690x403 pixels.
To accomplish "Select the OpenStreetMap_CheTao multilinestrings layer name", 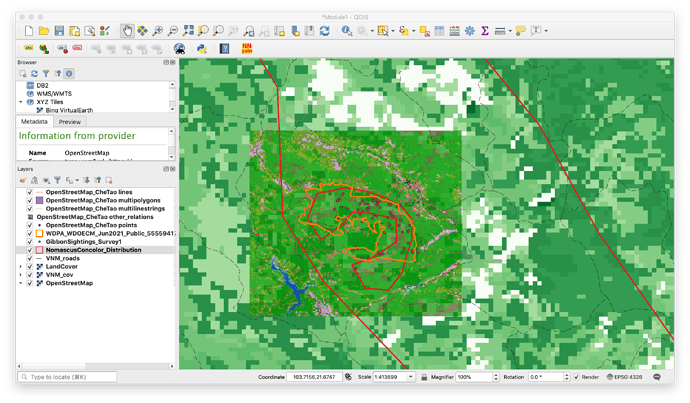I will click(105, 209).
